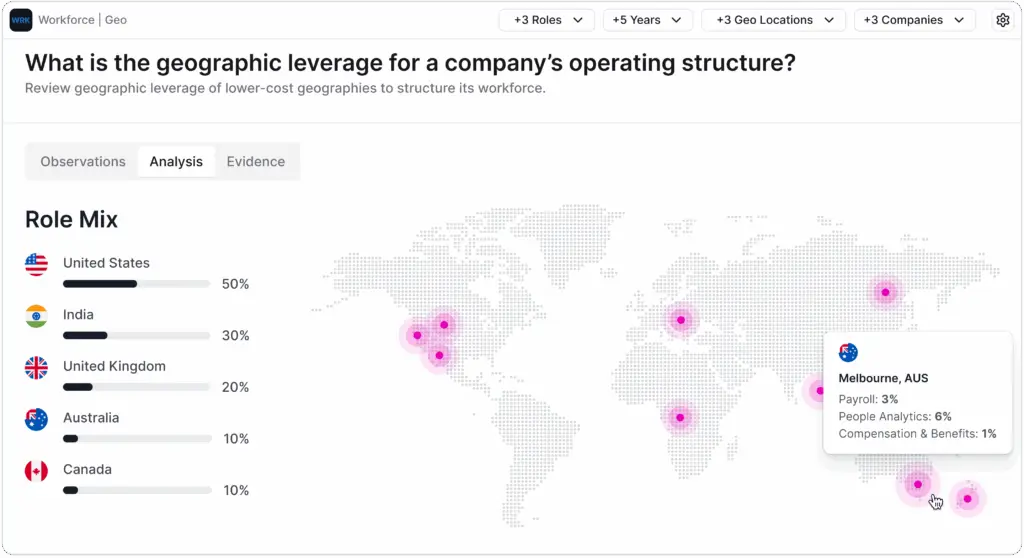Image resolution: width=1024 pixels, height=558 pixels.
Task: Click the India country label
Action: click(78, 314)
